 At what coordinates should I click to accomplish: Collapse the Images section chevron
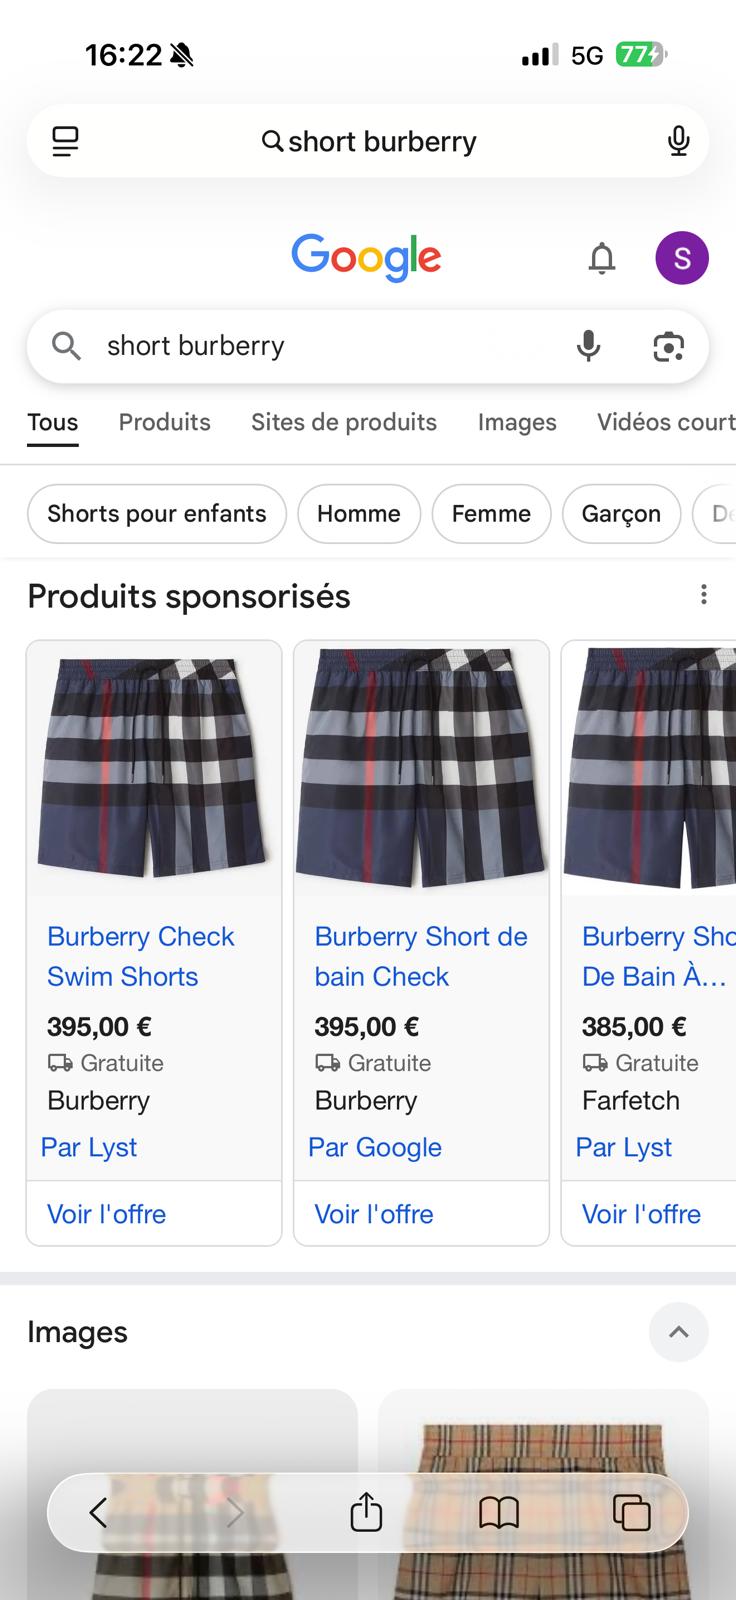(678, 1332)
